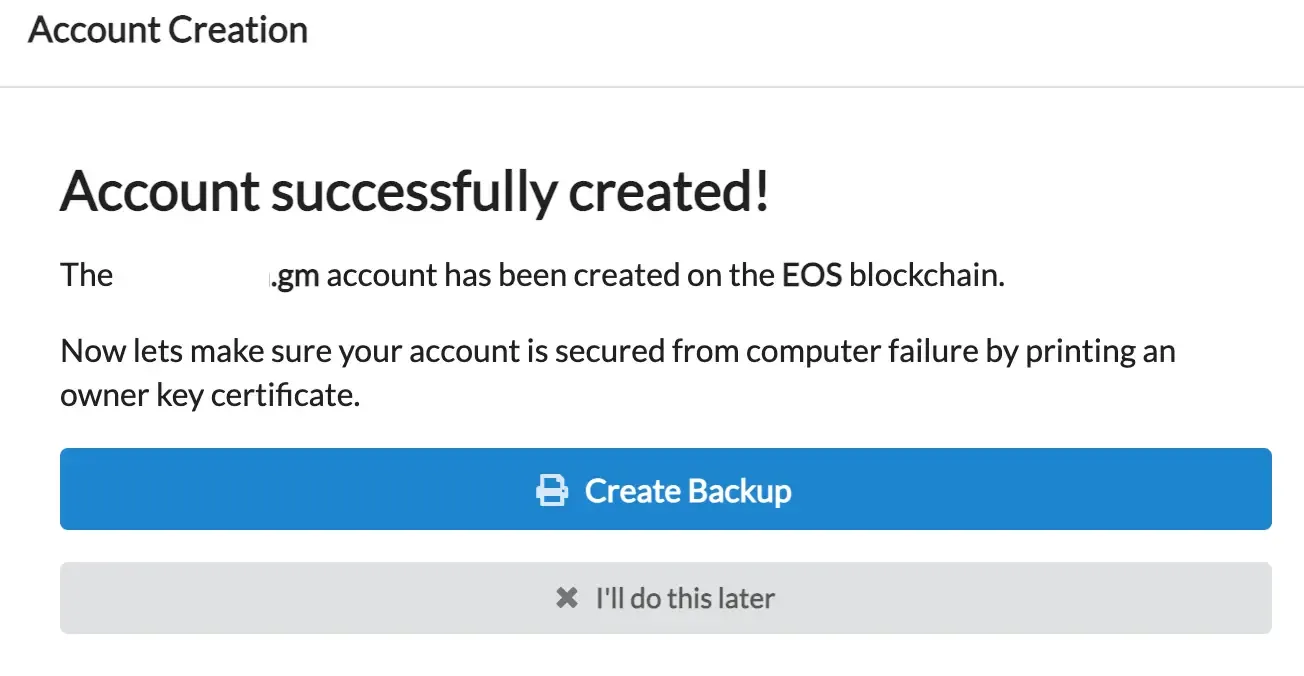Viewport: 1304px width, 676px height.
Task: Click the account creation confirmation sentence
Action: pos(530,275)
